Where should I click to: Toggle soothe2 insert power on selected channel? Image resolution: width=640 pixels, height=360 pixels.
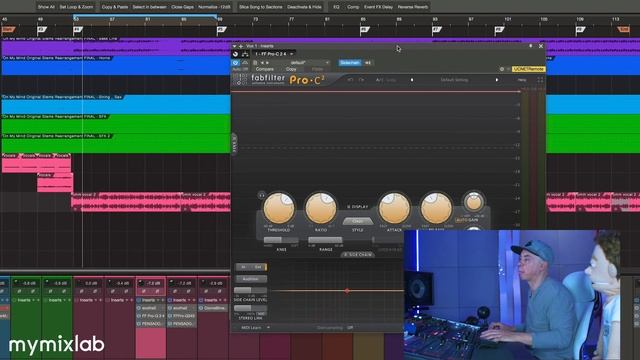click(139, 308)
